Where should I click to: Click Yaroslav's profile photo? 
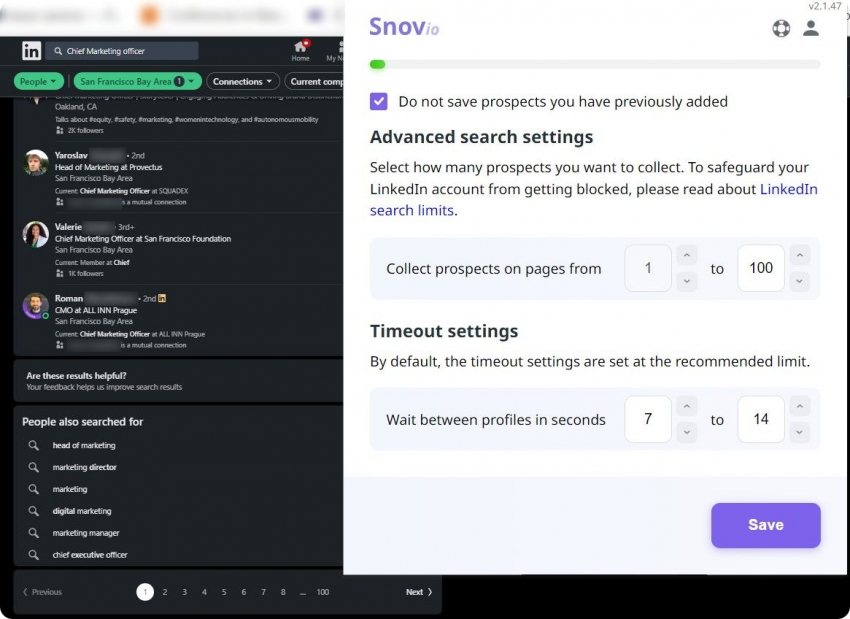(36, 163)
